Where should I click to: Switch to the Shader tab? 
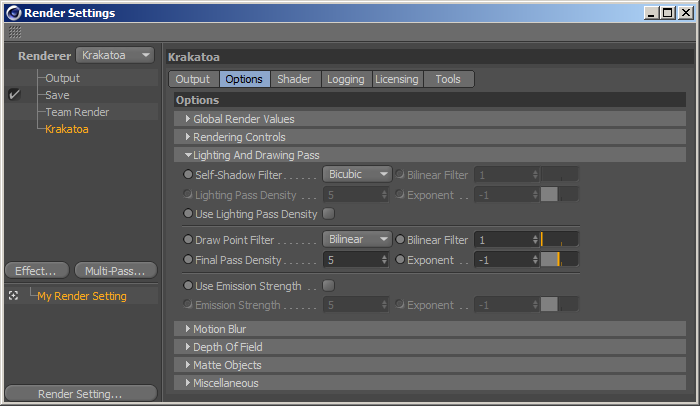(295, 79)
